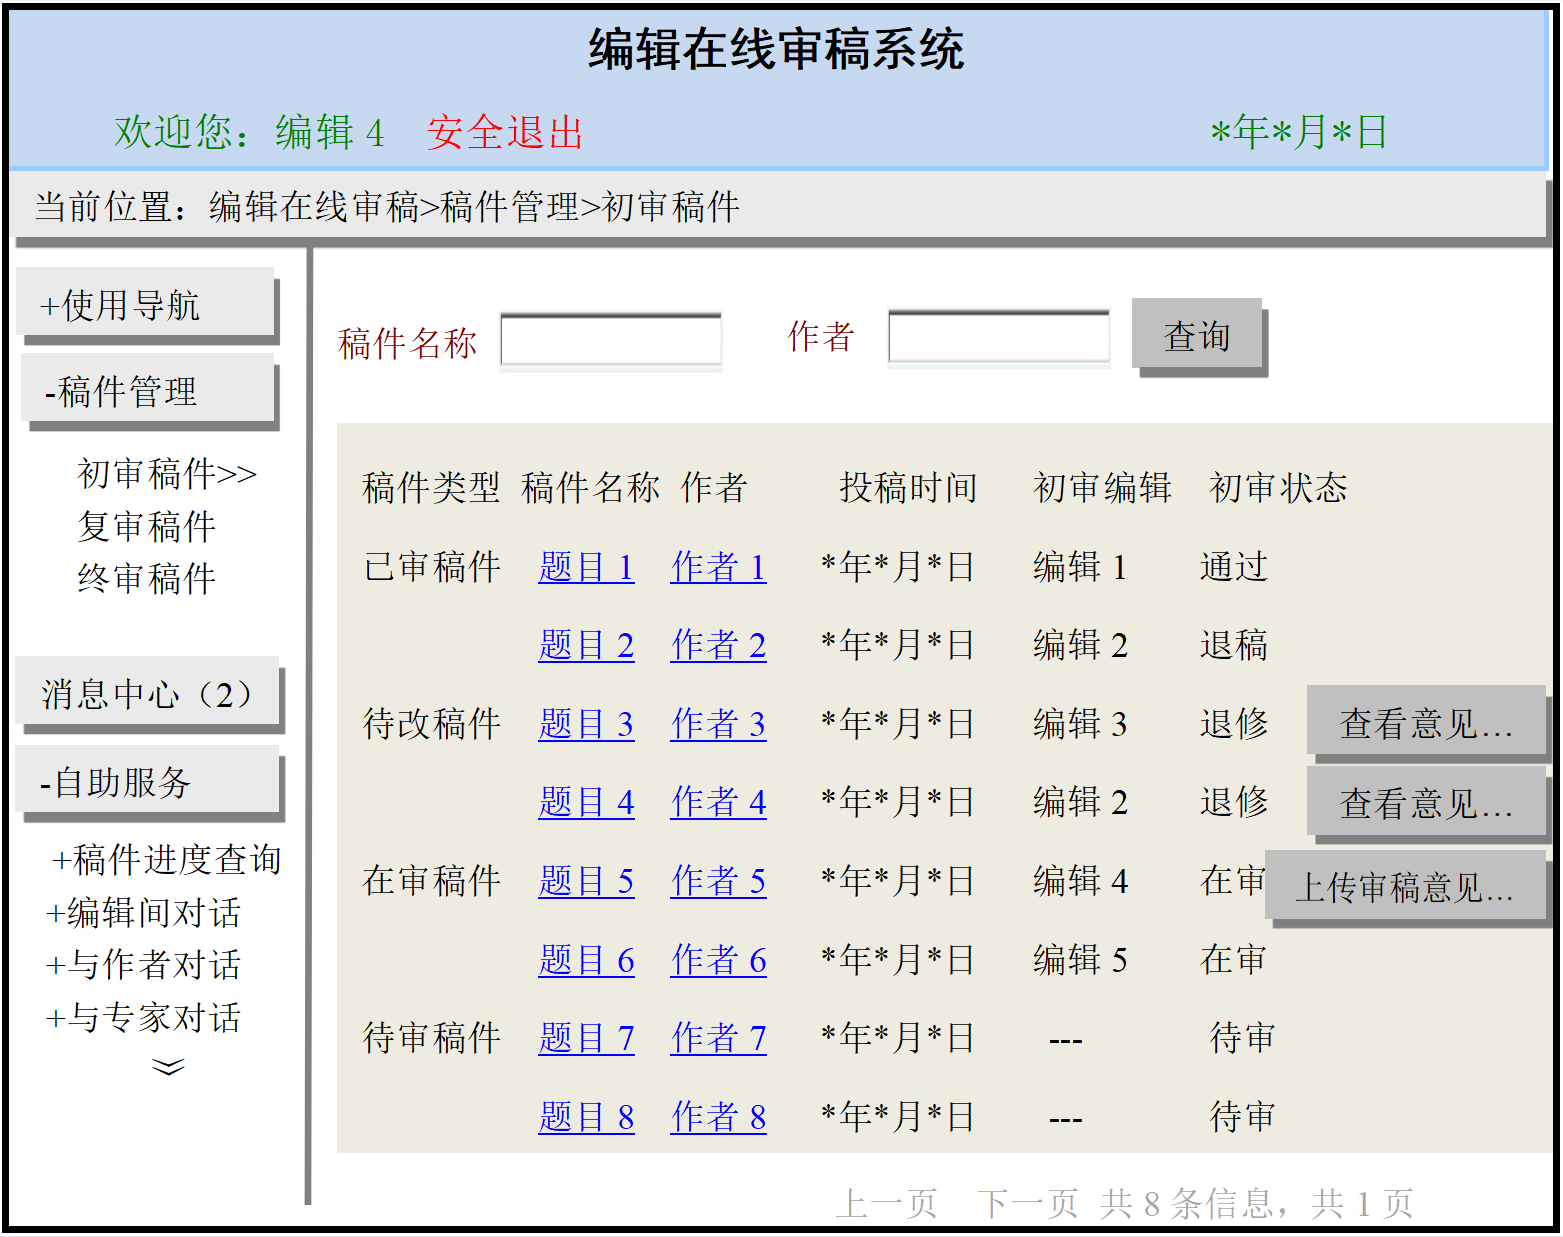Collapse the 稿件管理 menu section
1563x1237 pixels.
tap(147, 391)
